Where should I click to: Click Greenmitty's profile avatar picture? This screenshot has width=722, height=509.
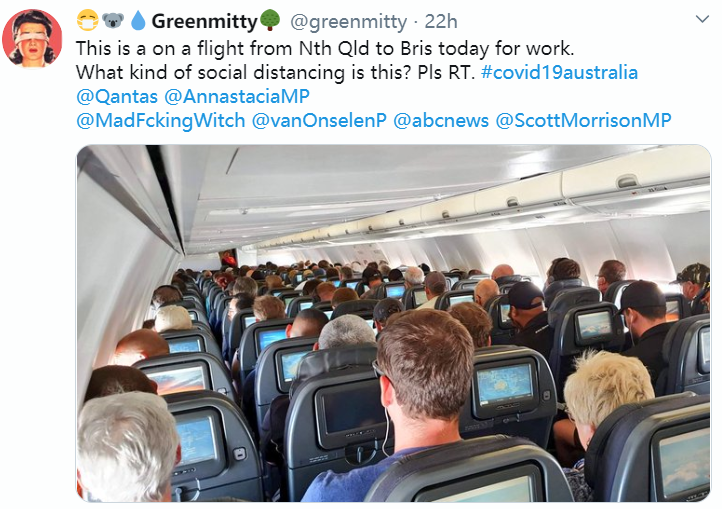31,39
